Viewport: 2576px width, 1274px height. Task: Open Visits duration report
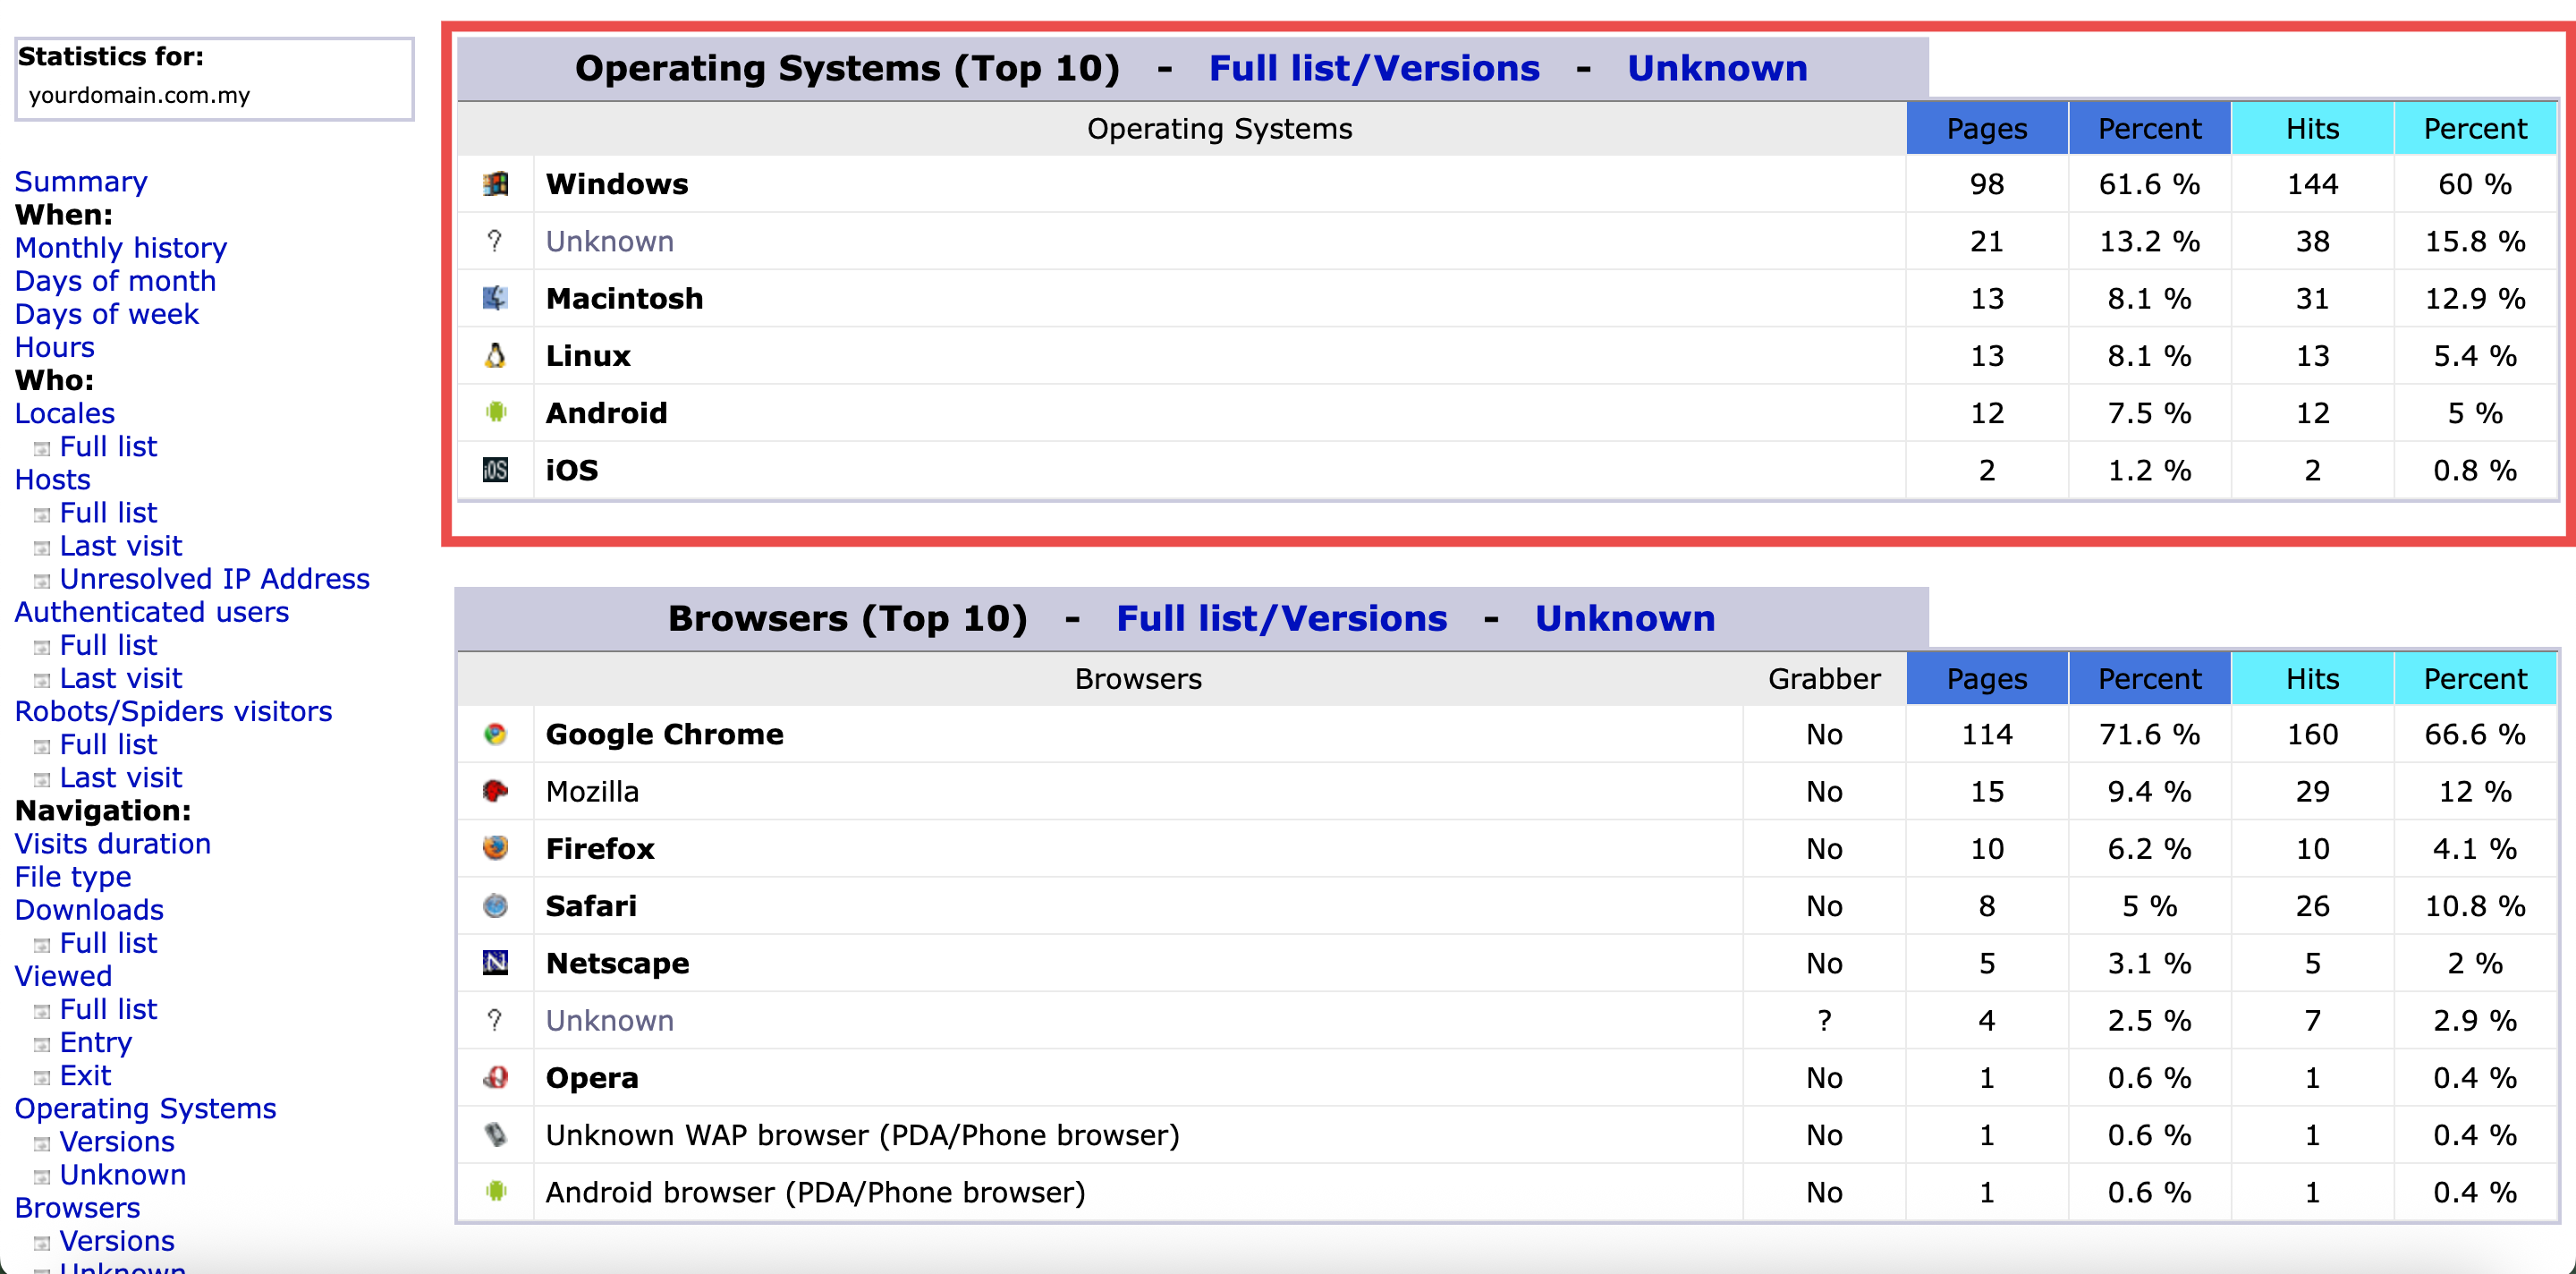pyautogui.click(x=113, y=844)
